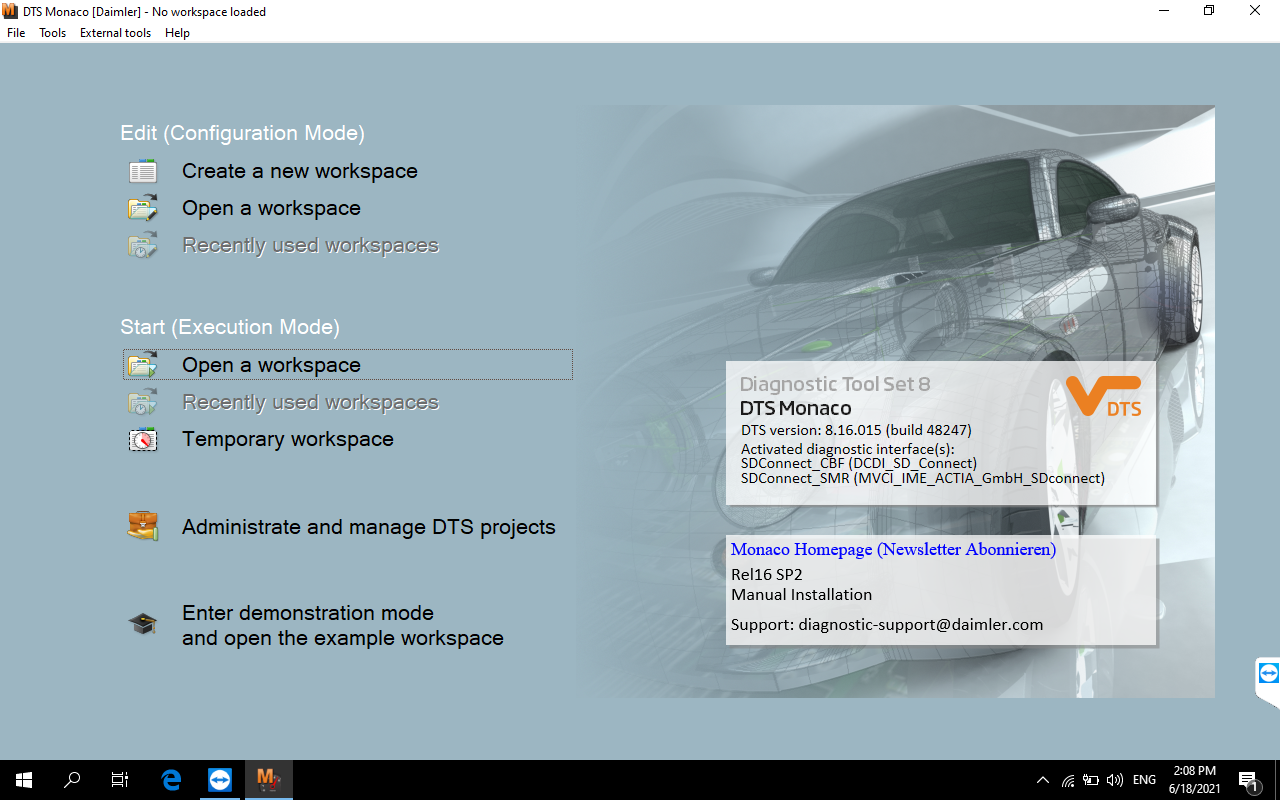
Task: Click Recently used workspaces text under Edit mode
Action: pos(310,245)
